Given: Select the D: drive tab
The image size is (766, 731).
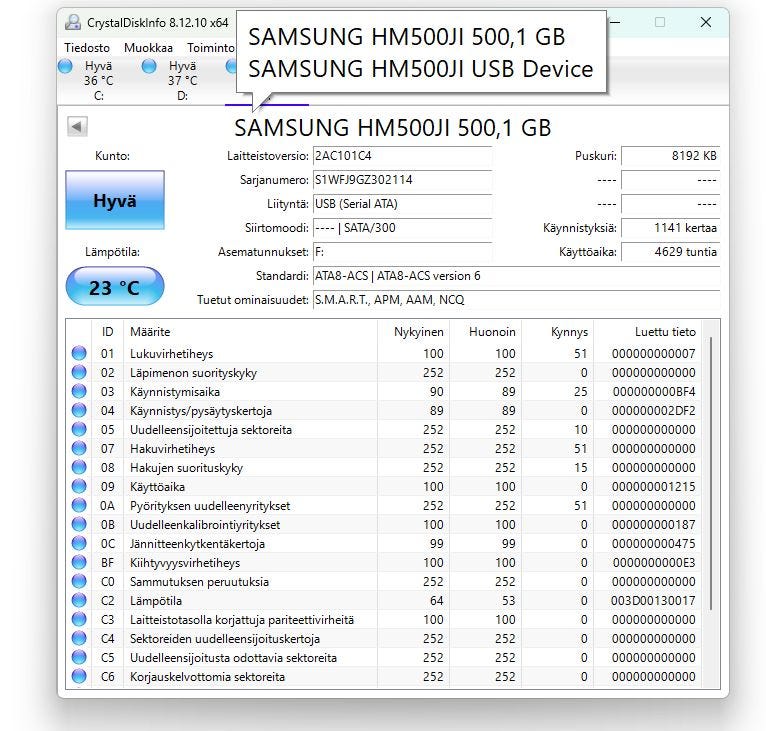Looking at the screenshot, I should point(183,81).
